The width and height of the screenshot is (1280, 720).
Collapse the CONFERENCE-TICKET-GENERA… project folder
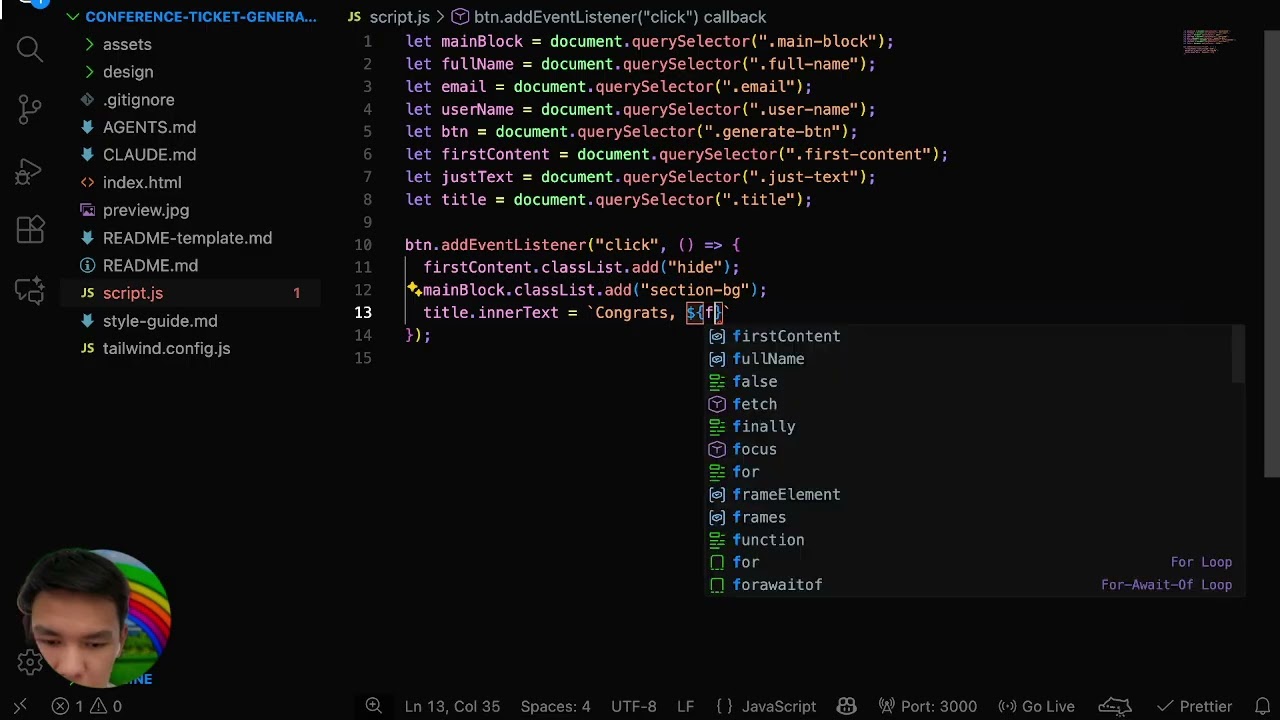[x=190, y=17]
